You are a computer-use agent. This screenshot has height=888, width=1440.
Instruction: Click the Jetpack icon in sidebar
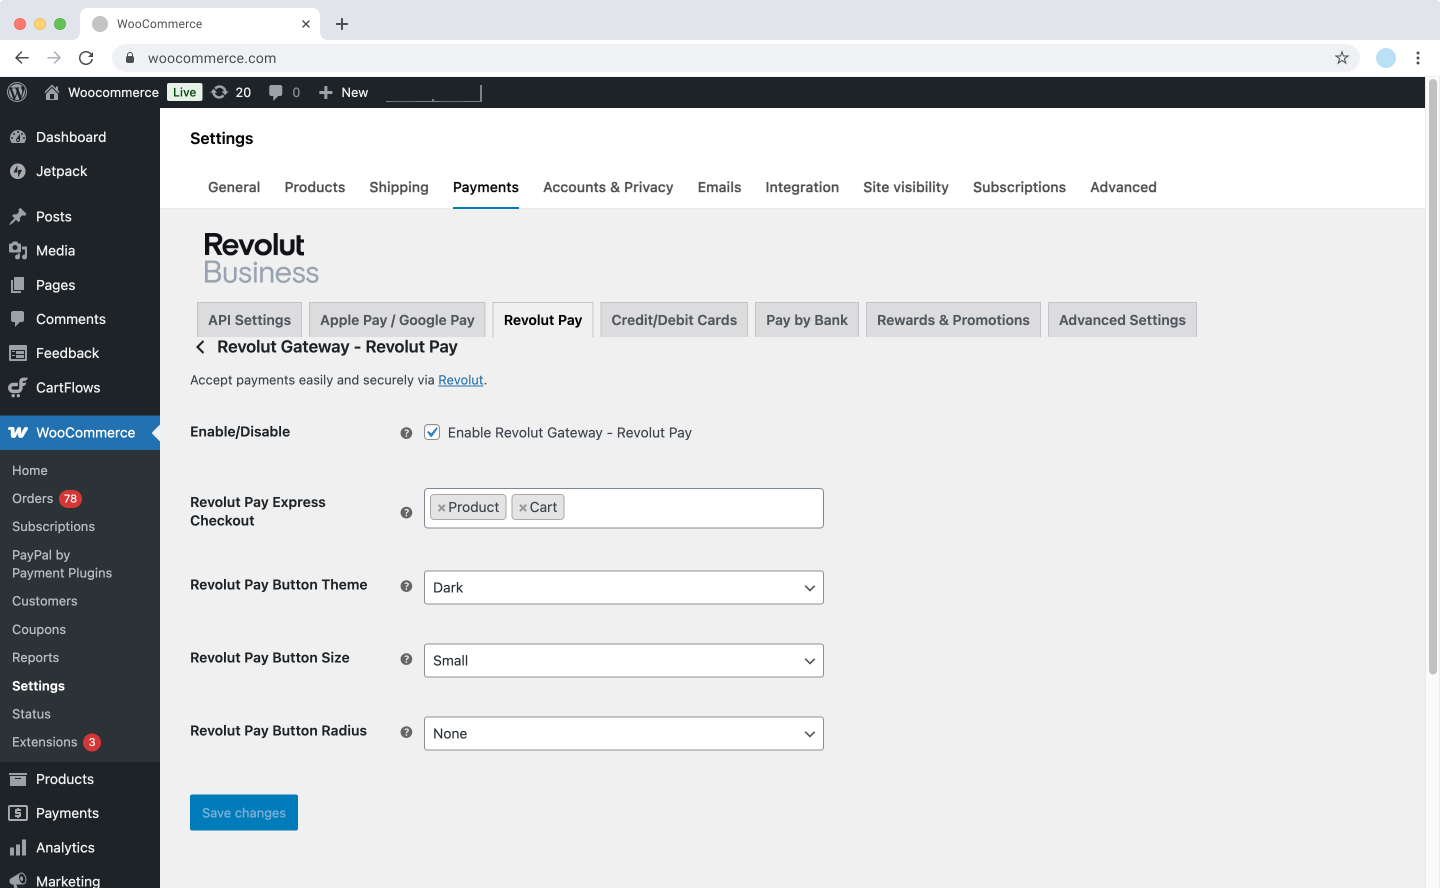(x=18, y=171)
